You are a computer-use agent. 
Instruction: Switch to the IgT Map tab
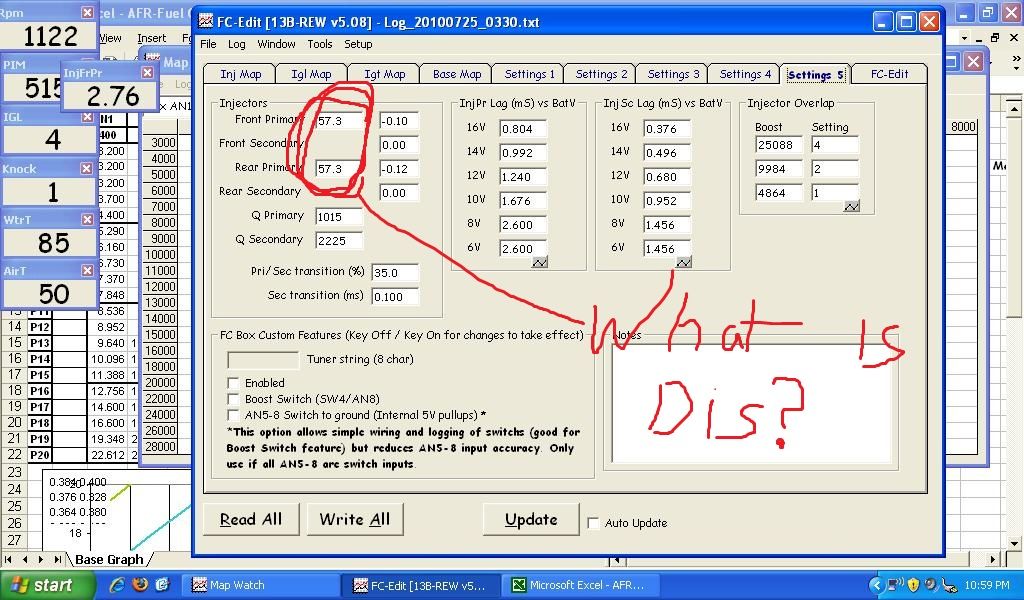[x=384, y=74]
